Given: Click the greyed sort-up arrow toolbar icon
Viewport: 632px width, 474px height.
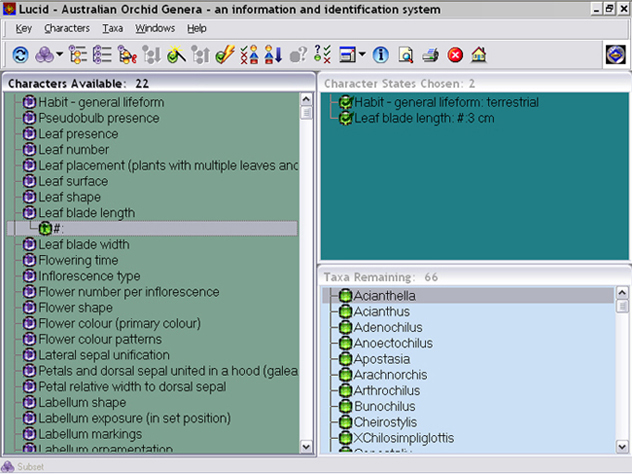Looking at the screenshot, I should [x=200, y=54].
